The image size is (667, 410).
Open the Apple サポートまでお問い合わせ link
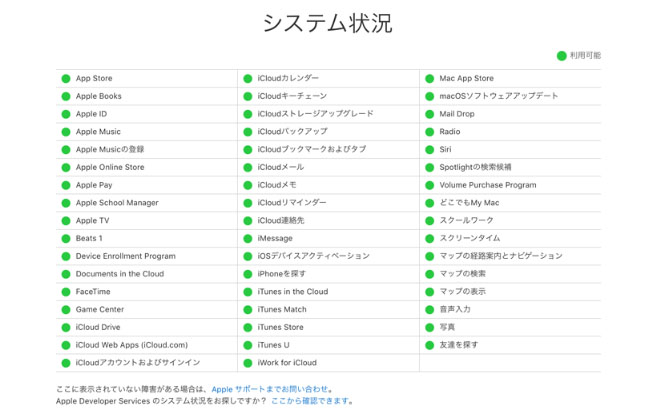[271, 389]
